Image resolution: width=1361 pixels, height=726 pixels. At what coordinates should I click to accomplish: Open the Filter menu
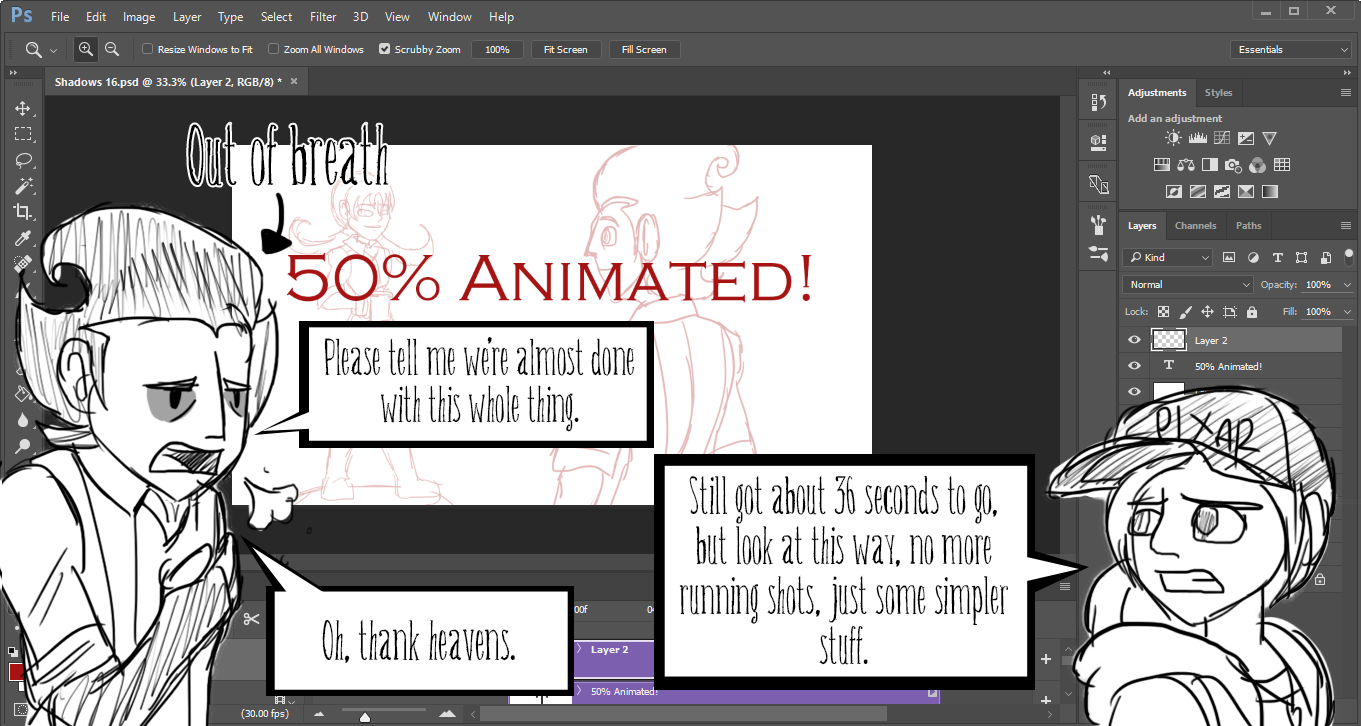coord(323,17)
